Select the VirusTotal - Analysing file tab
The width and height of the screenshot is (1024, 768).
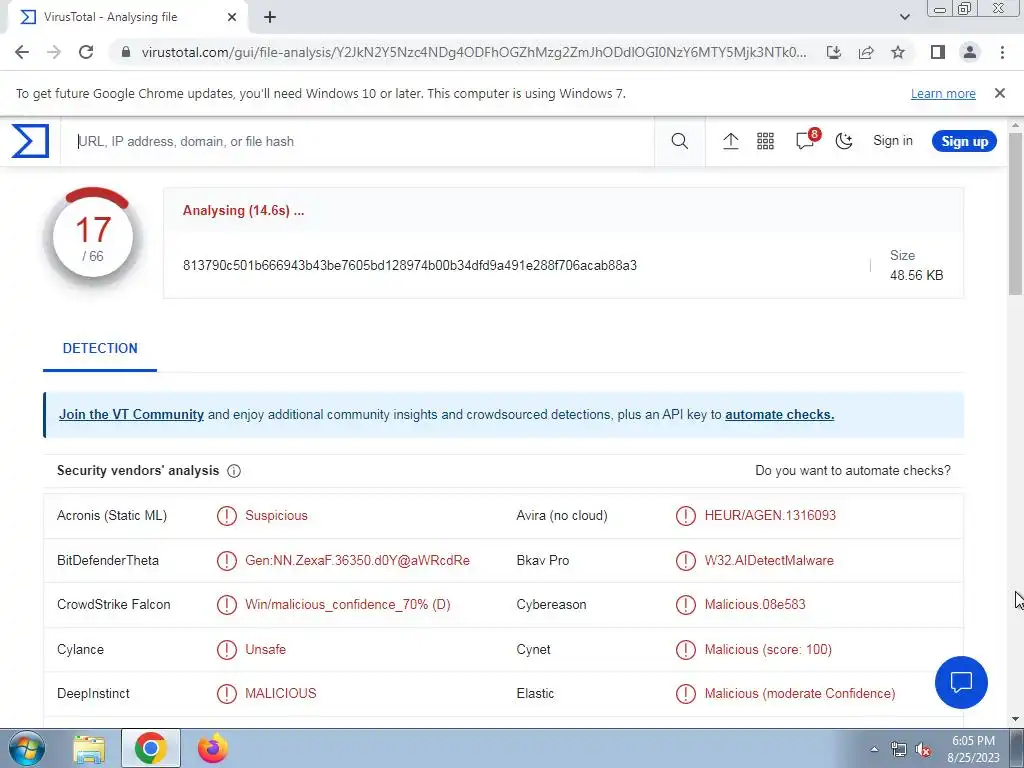click(128, 17)
